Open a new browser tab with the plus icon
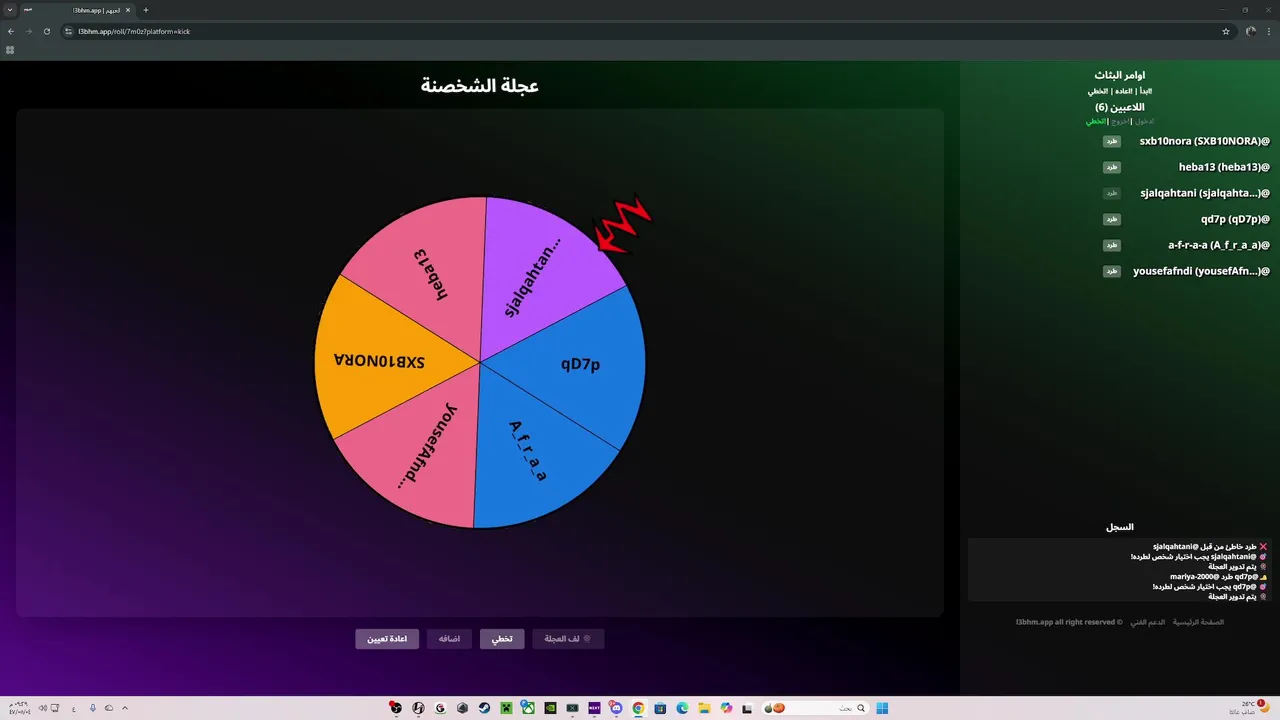Viewport: 1280px width, 720px height. [145, 10]
